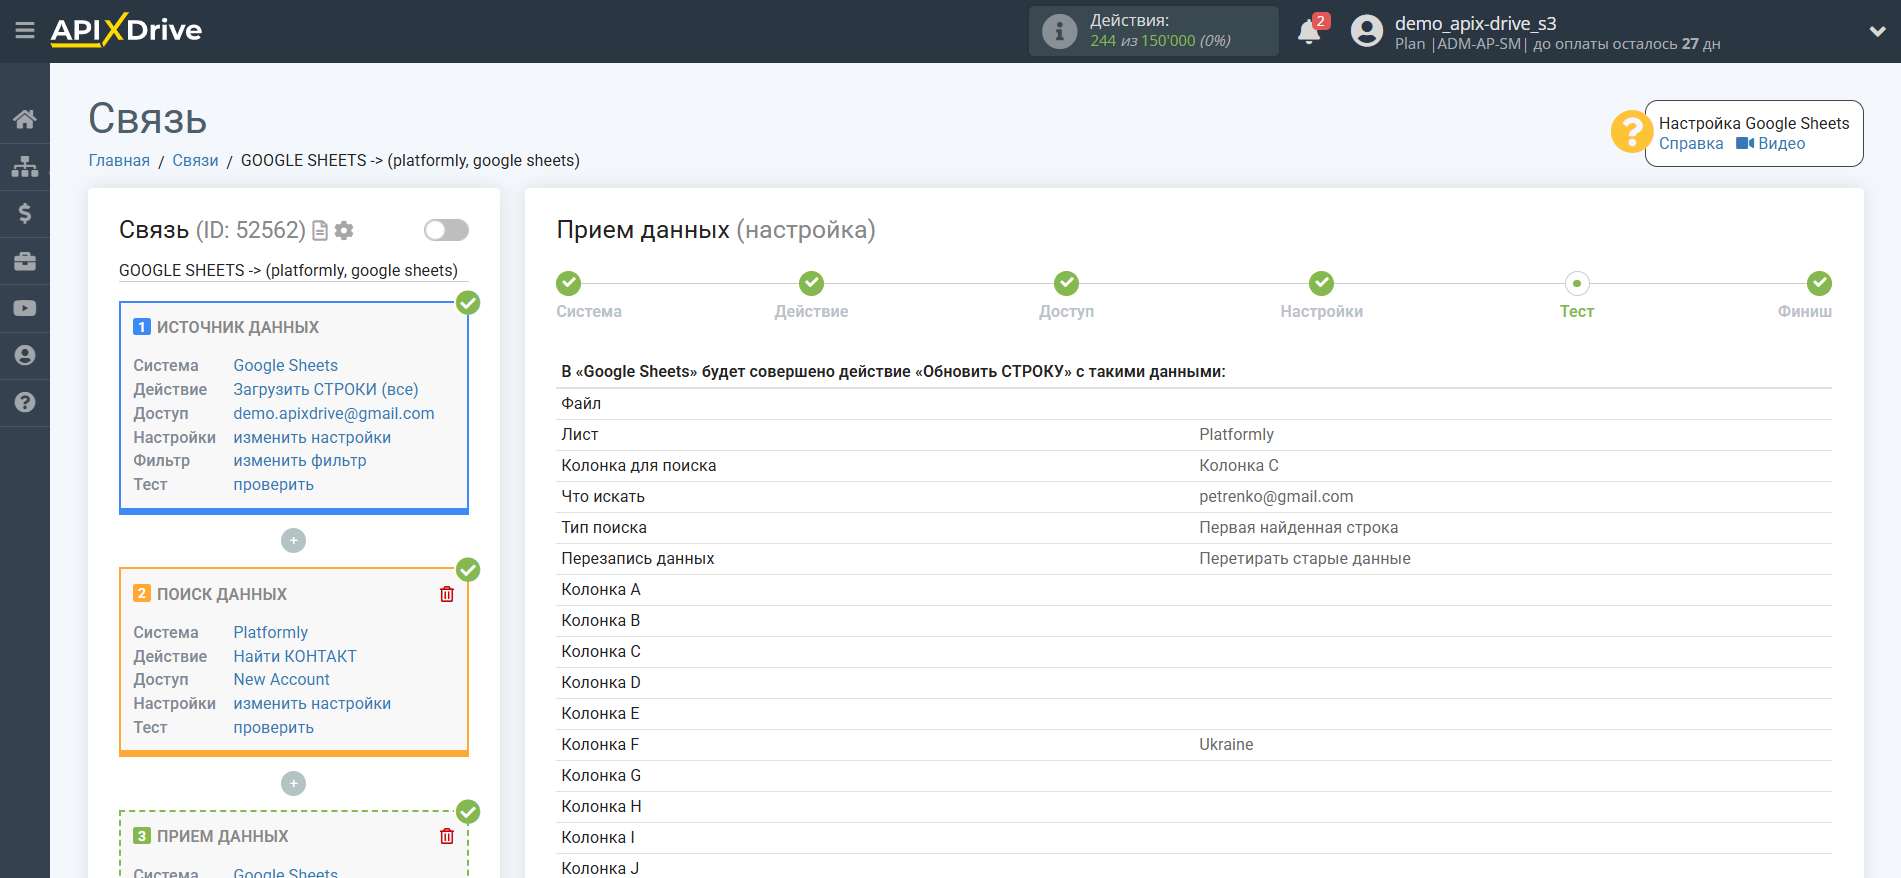Screen dimensions: 1901x878
Task: Click Platformly system link
Action: point(271,632)
